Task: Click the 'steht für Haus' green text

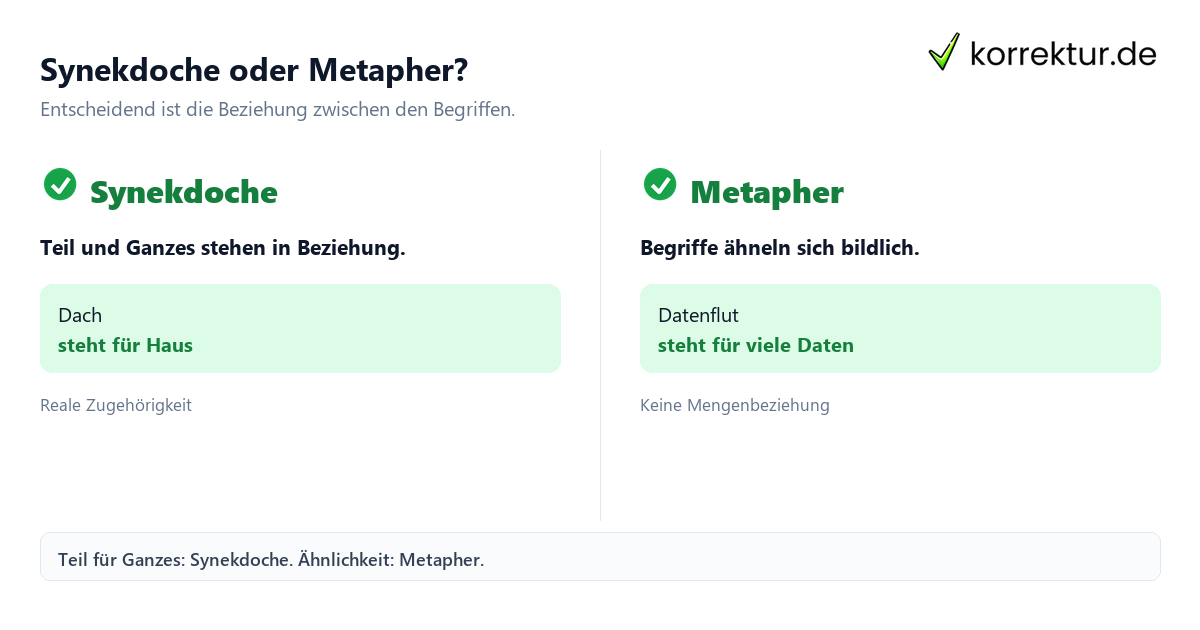Action: [x=125, y=346]
